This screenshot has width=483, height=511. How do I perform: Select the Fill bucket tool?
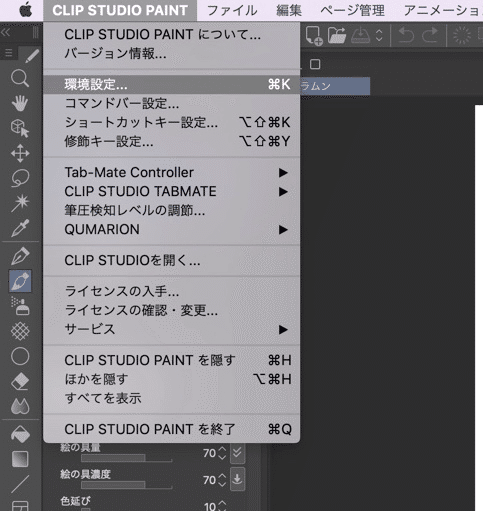20,434
